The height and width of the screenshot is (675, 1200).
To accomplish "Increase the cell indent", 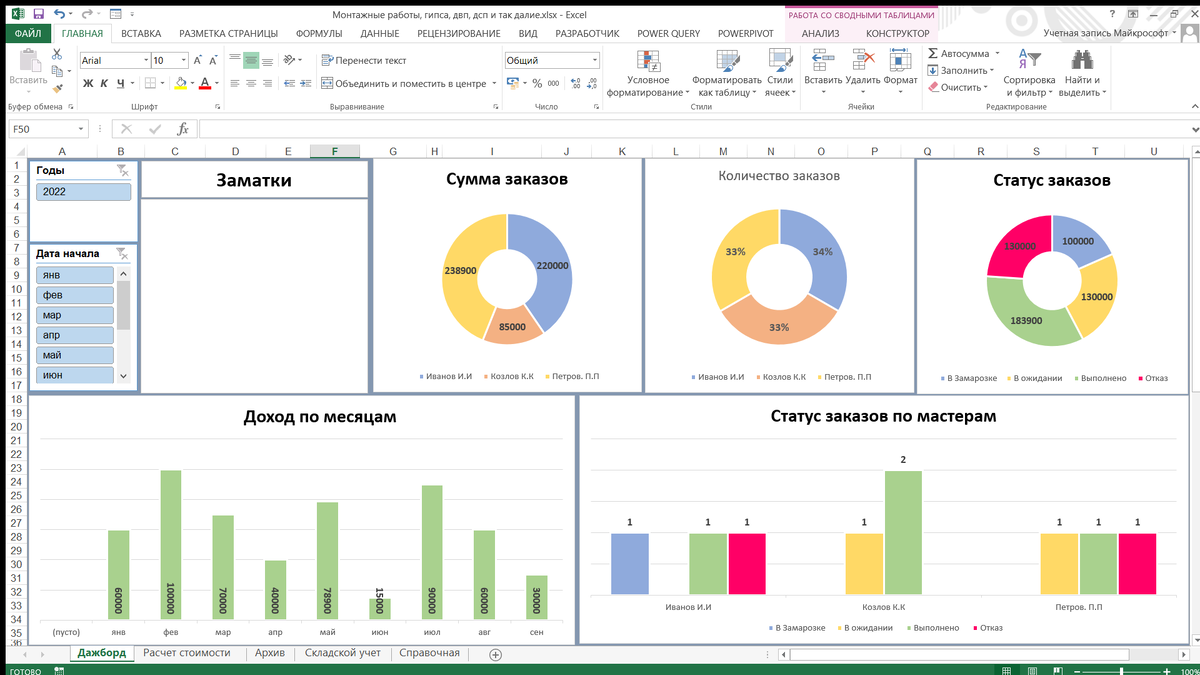I will click(304, 84).
